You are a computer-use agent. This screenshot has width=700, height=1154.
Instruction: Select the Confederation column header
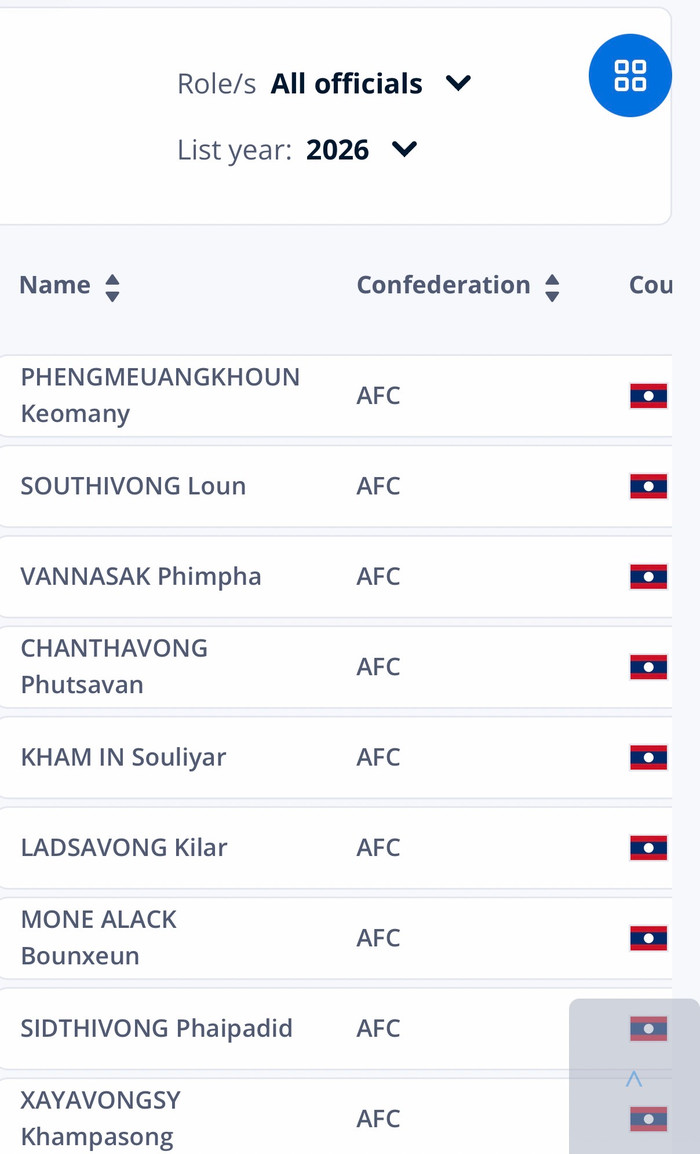point(443,285)
